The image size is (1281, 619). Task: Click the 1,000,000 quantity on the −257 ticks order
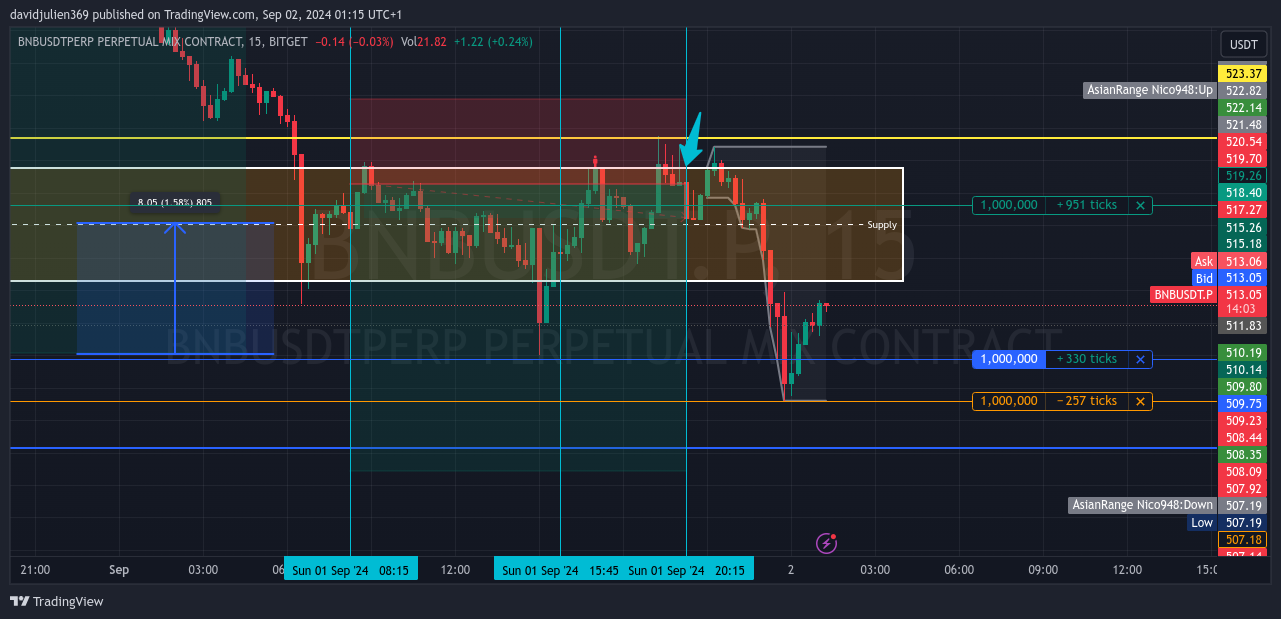(x=1008, y=401)
